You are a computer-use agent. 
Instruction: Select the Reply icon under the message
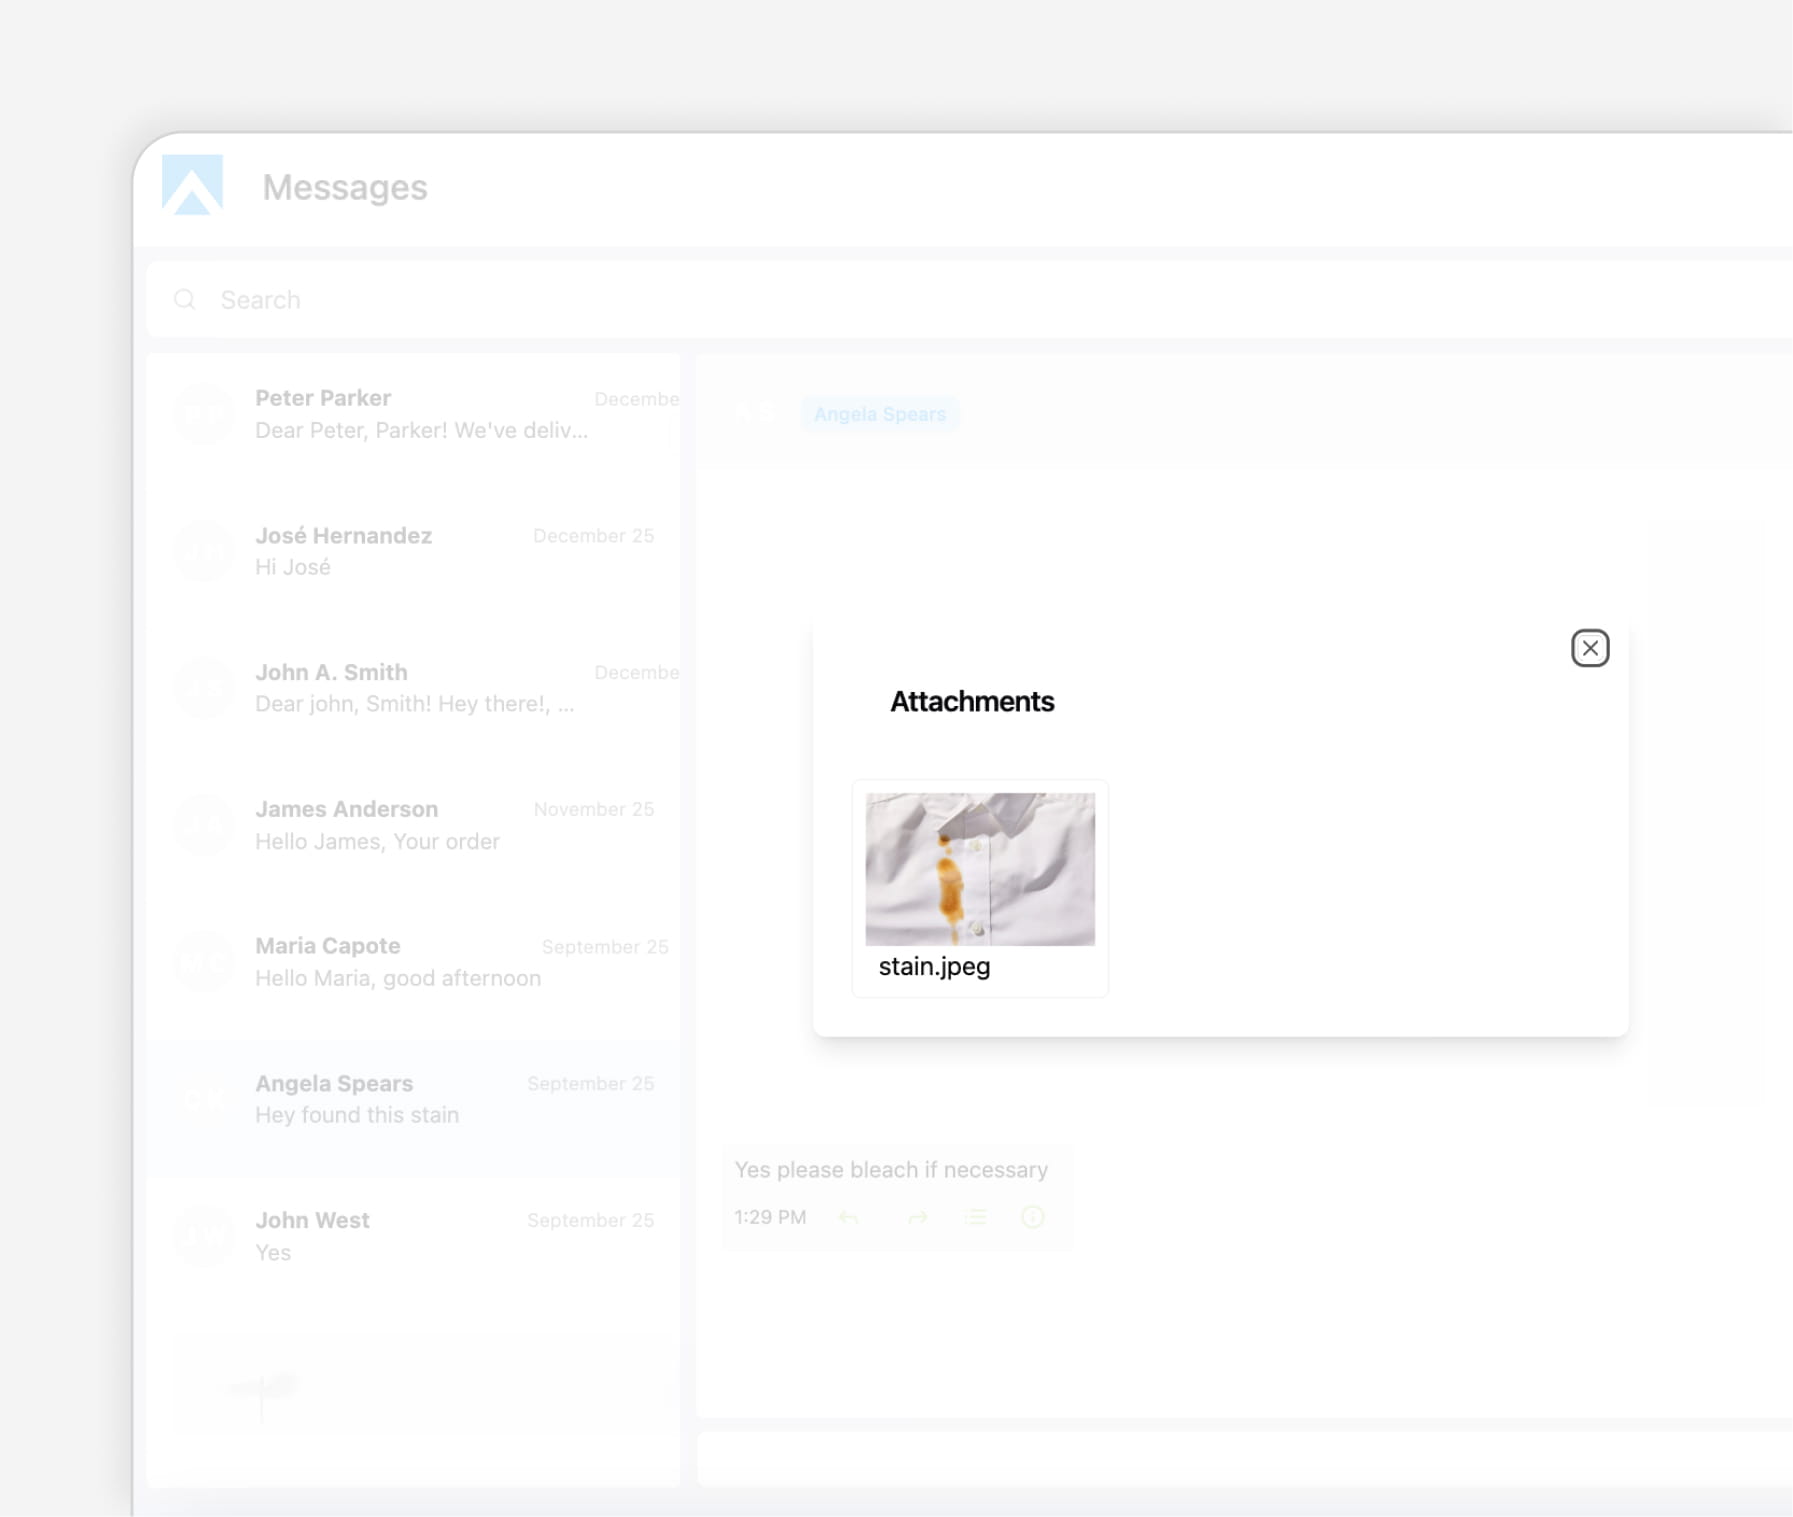coord(849,1218)
